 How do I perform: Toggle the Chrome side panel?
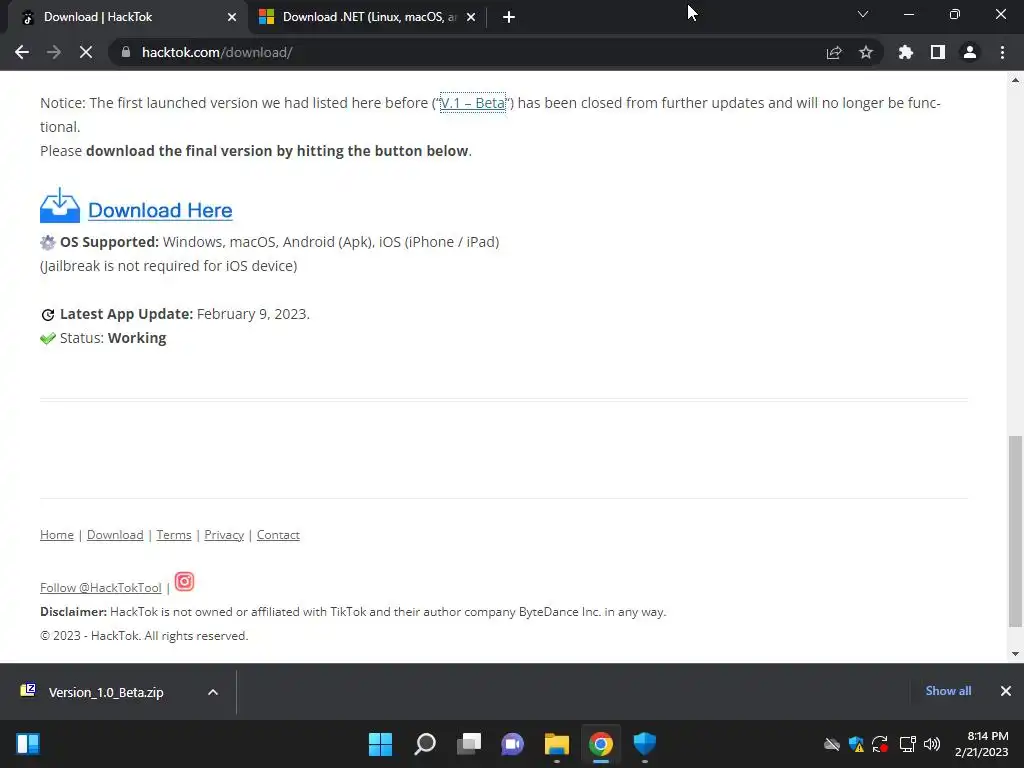click(x=938, y=52)
